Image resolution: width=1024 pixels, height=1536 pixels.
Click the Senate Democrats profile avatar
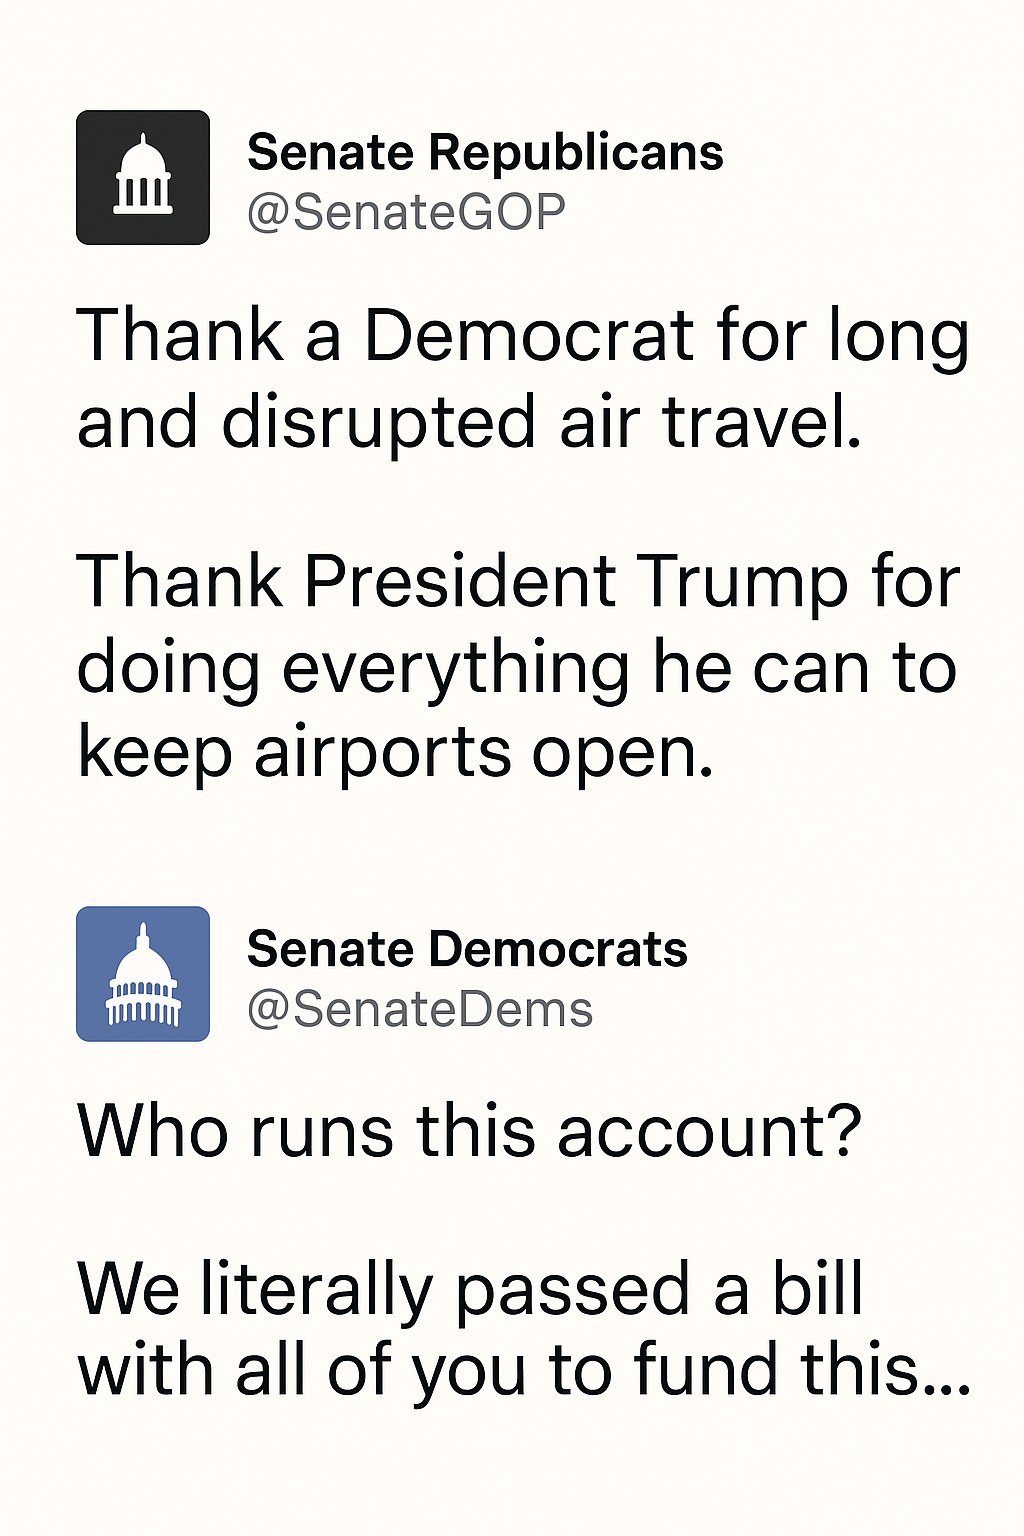coord(143,973)
